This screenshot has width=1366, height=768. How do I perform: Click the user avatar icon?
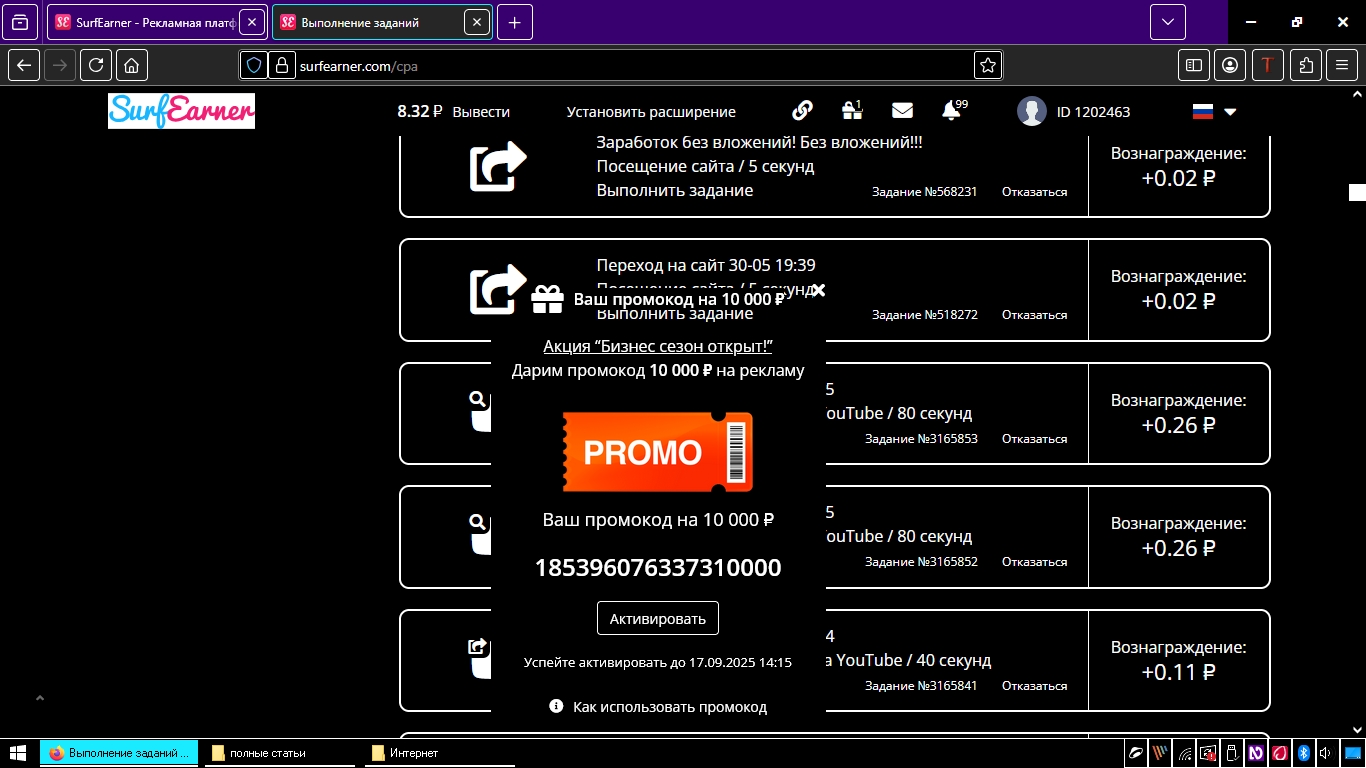point(1031,112)
